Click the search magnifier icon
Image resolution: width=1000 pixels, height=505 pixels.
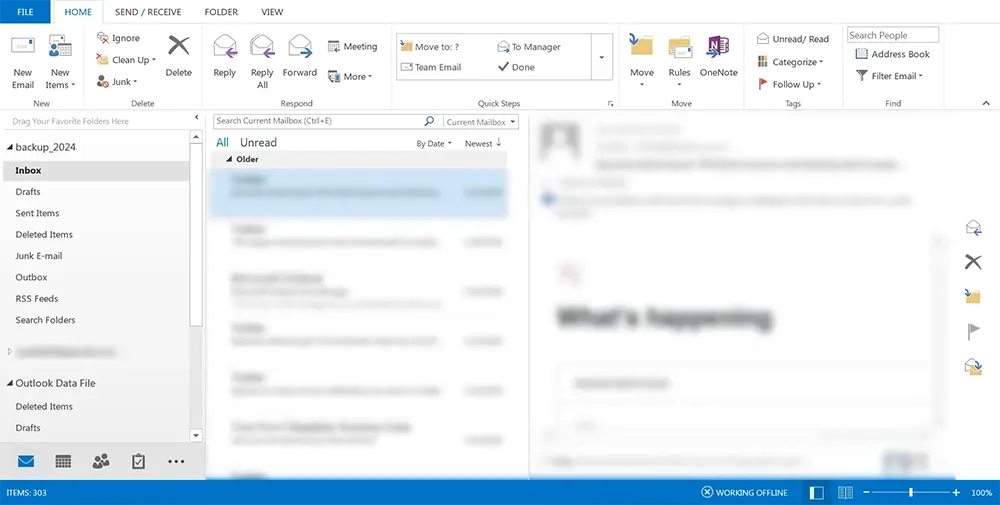[429, 121]
